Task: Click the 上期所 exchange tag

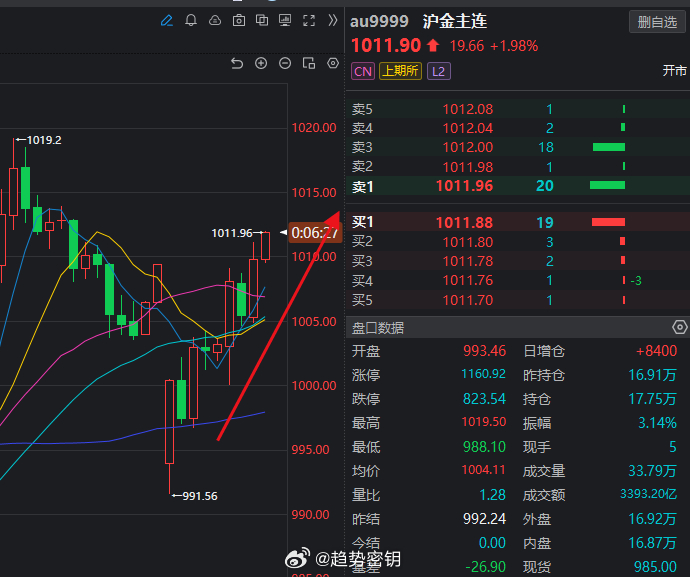Action: coord(400,71)
